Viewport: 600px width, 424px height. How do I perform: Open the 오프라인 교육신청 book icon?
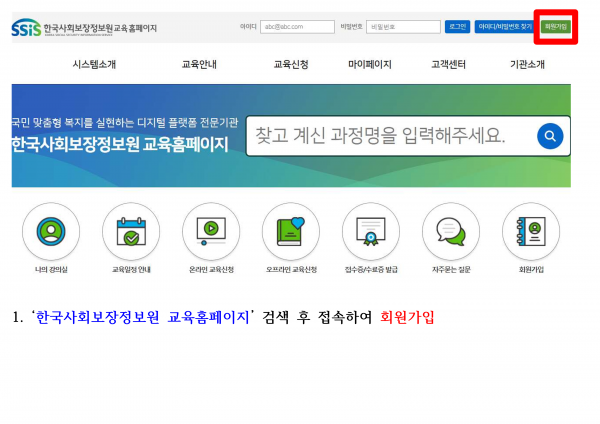(x=291, y=232)
